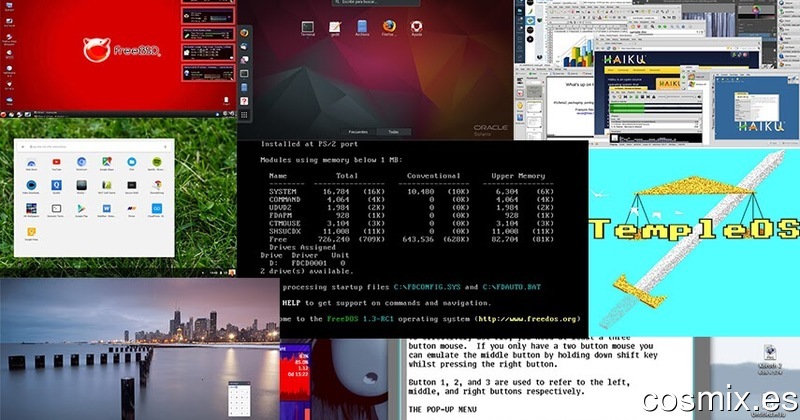Click the Chrome OS launcher search box
The image size is (800, 420).
[x=94, y=146]
